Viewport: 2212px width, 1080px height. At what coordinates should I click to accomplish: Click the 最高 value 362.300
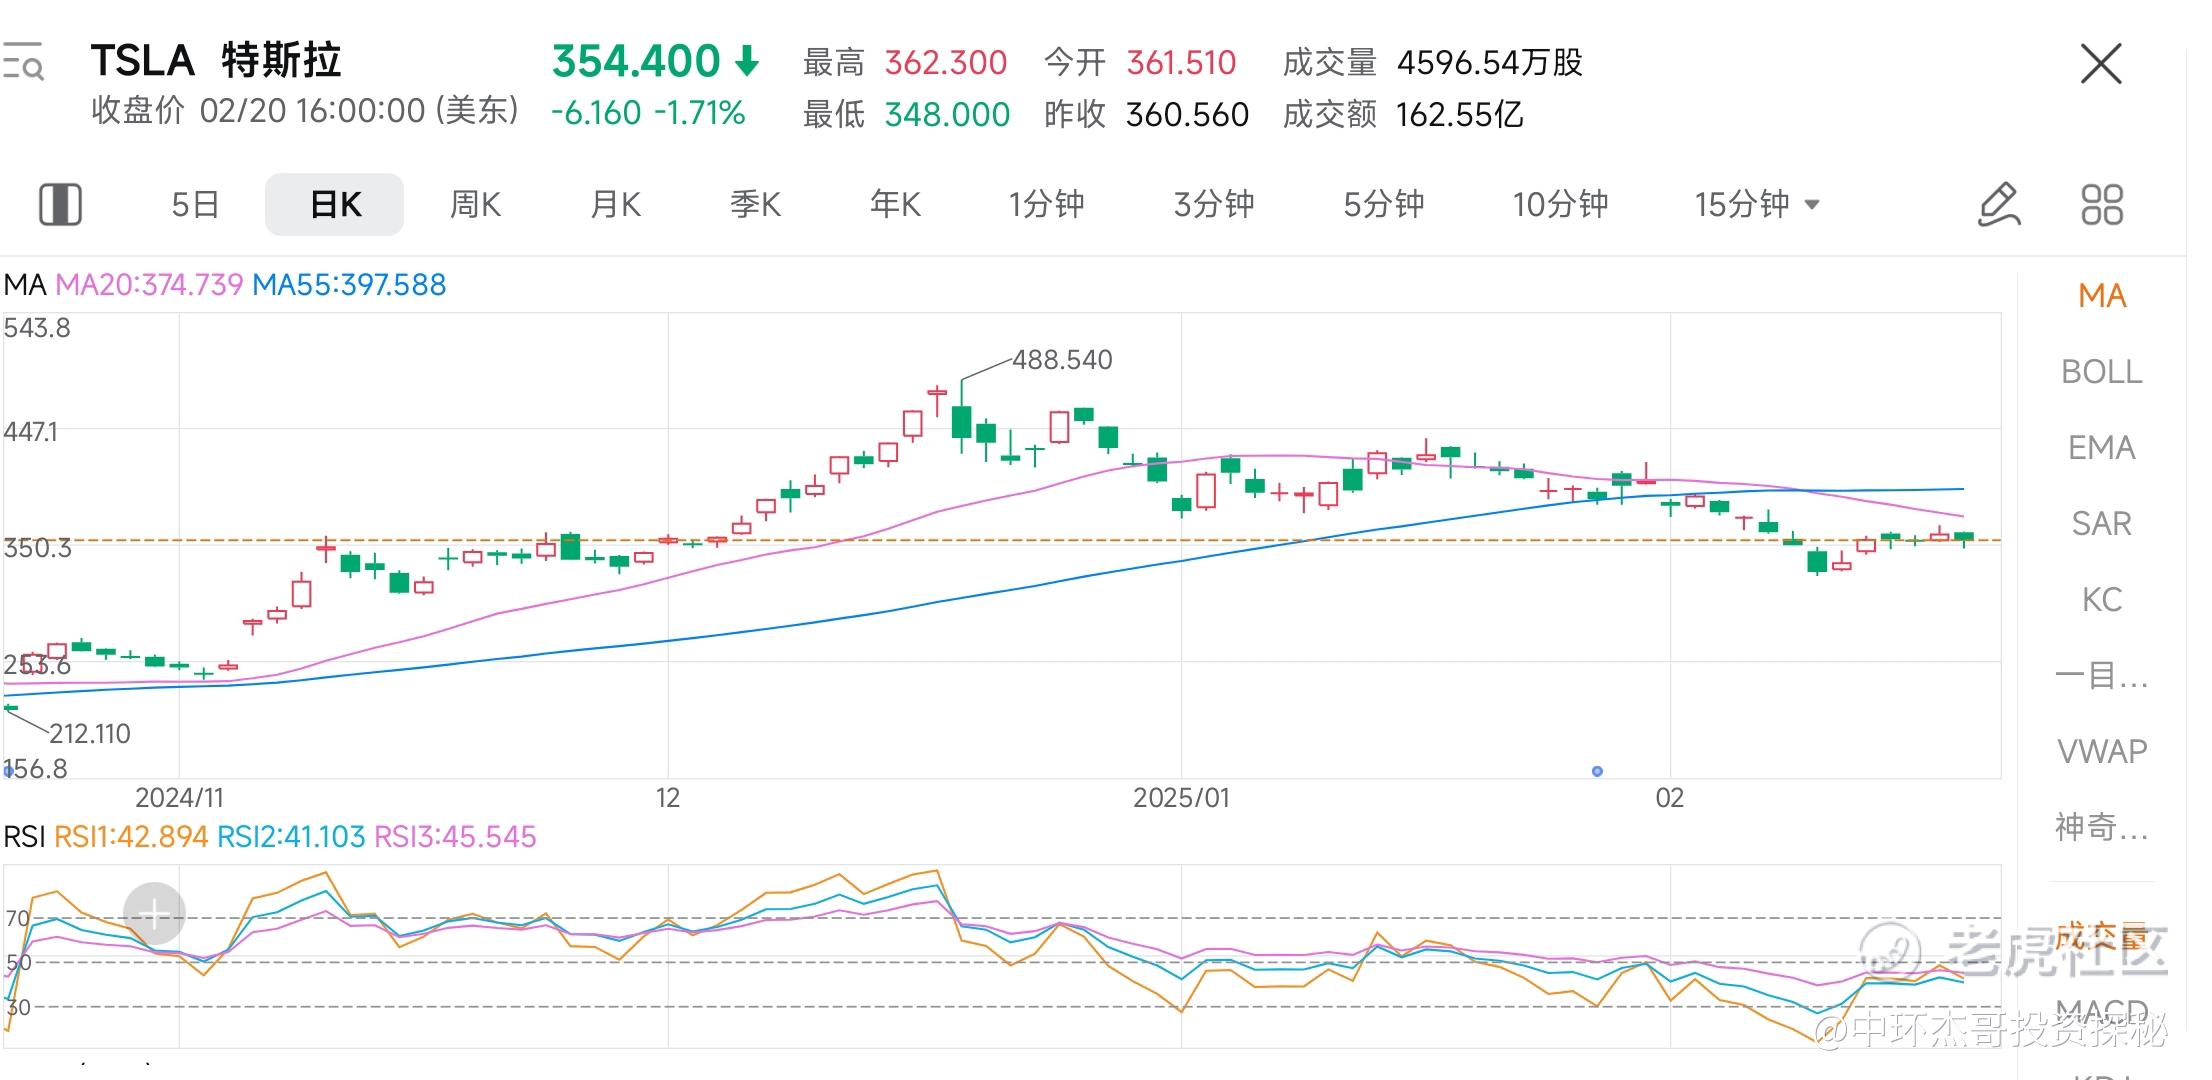946,63
